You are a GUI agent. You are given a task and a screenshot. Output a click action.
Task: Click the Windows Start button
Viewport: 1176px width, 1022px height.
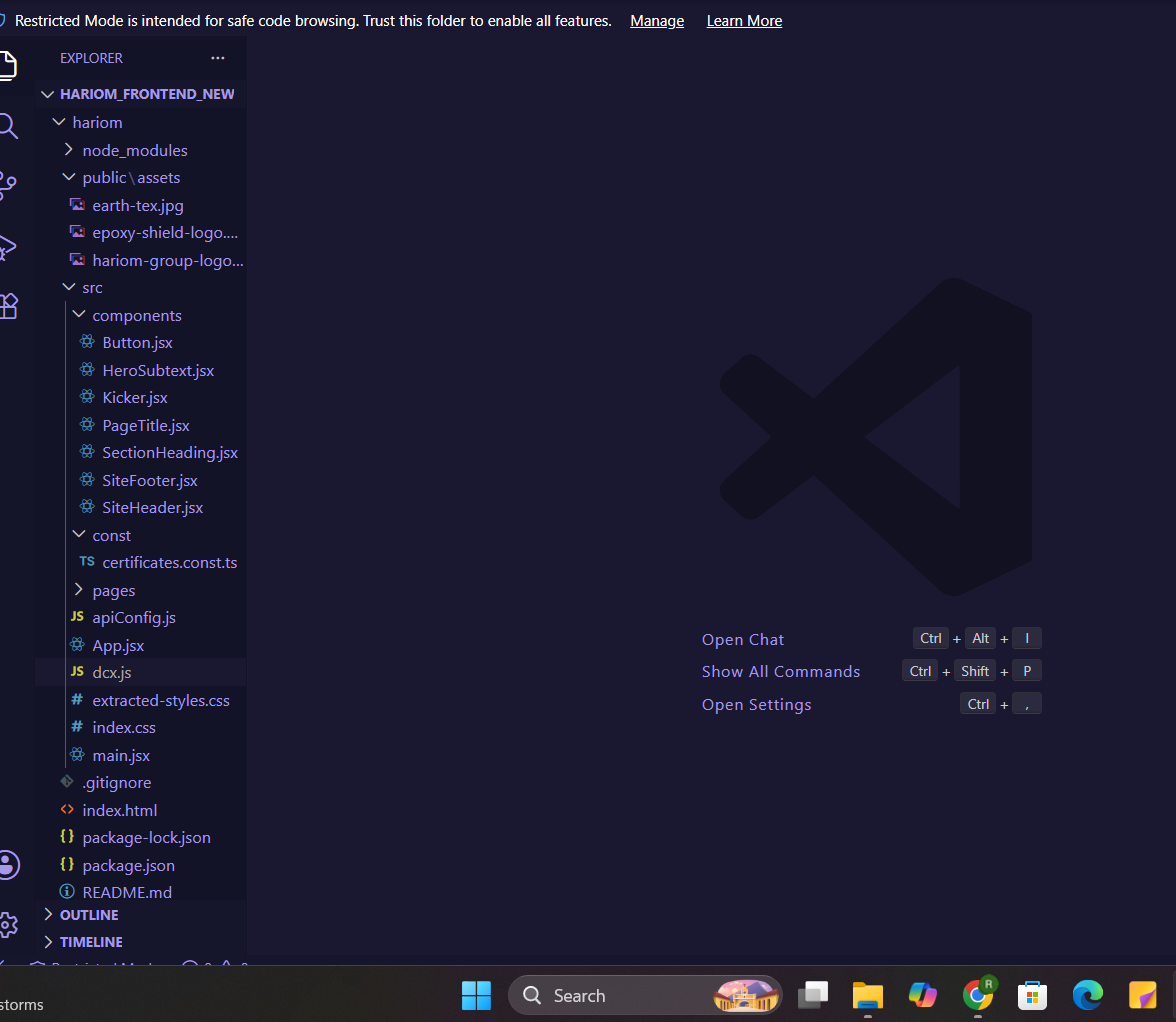pos(476,995)
